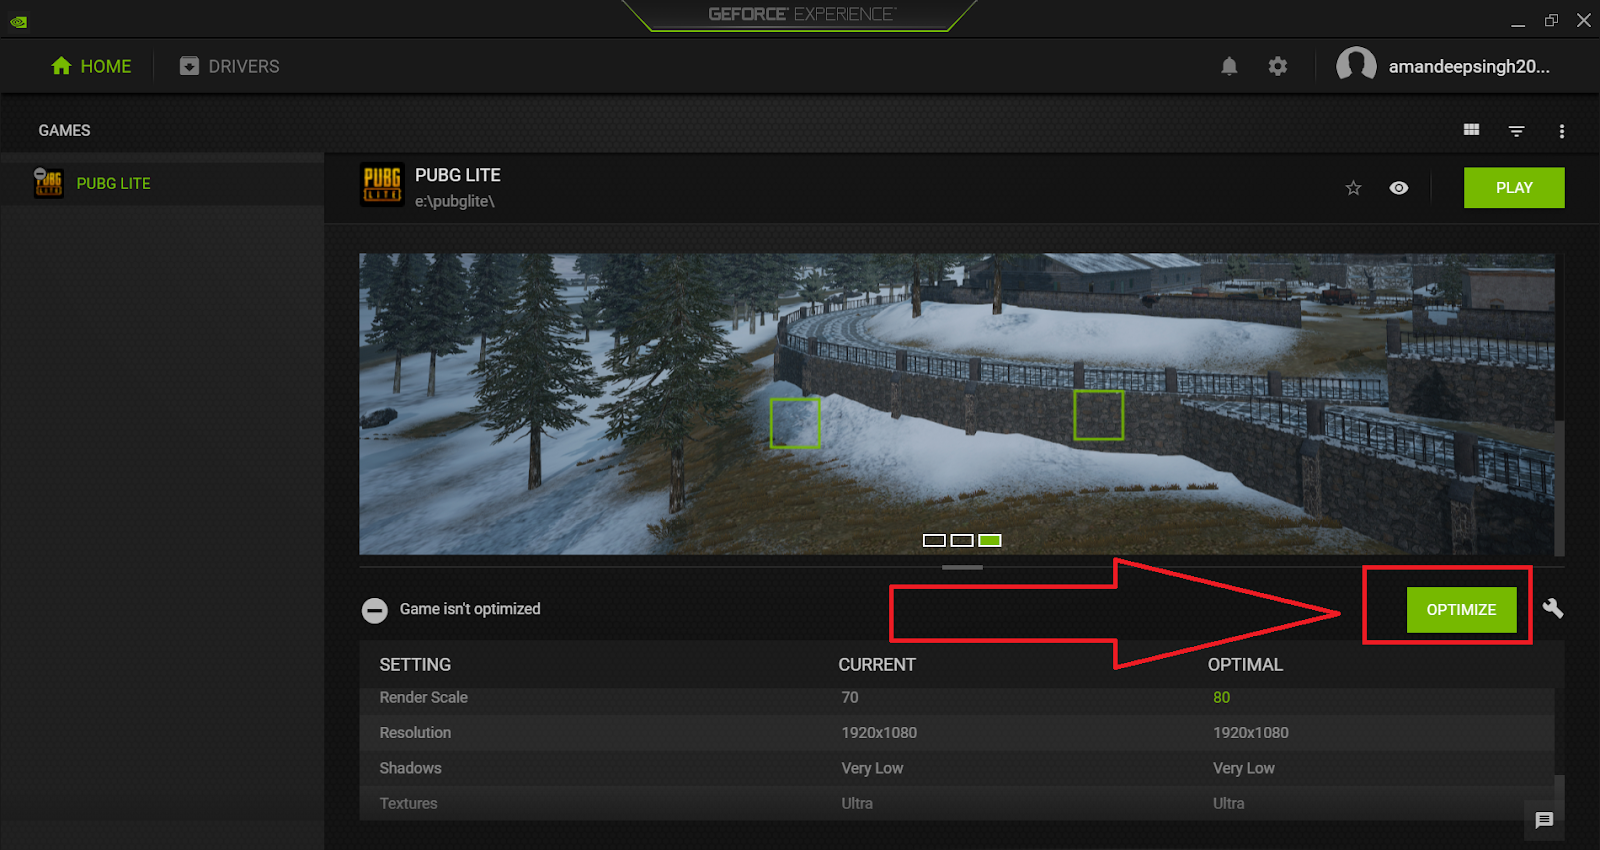Open the feedback chat icon
This screenshot has width=1600, height=850.
point(1544,820)
